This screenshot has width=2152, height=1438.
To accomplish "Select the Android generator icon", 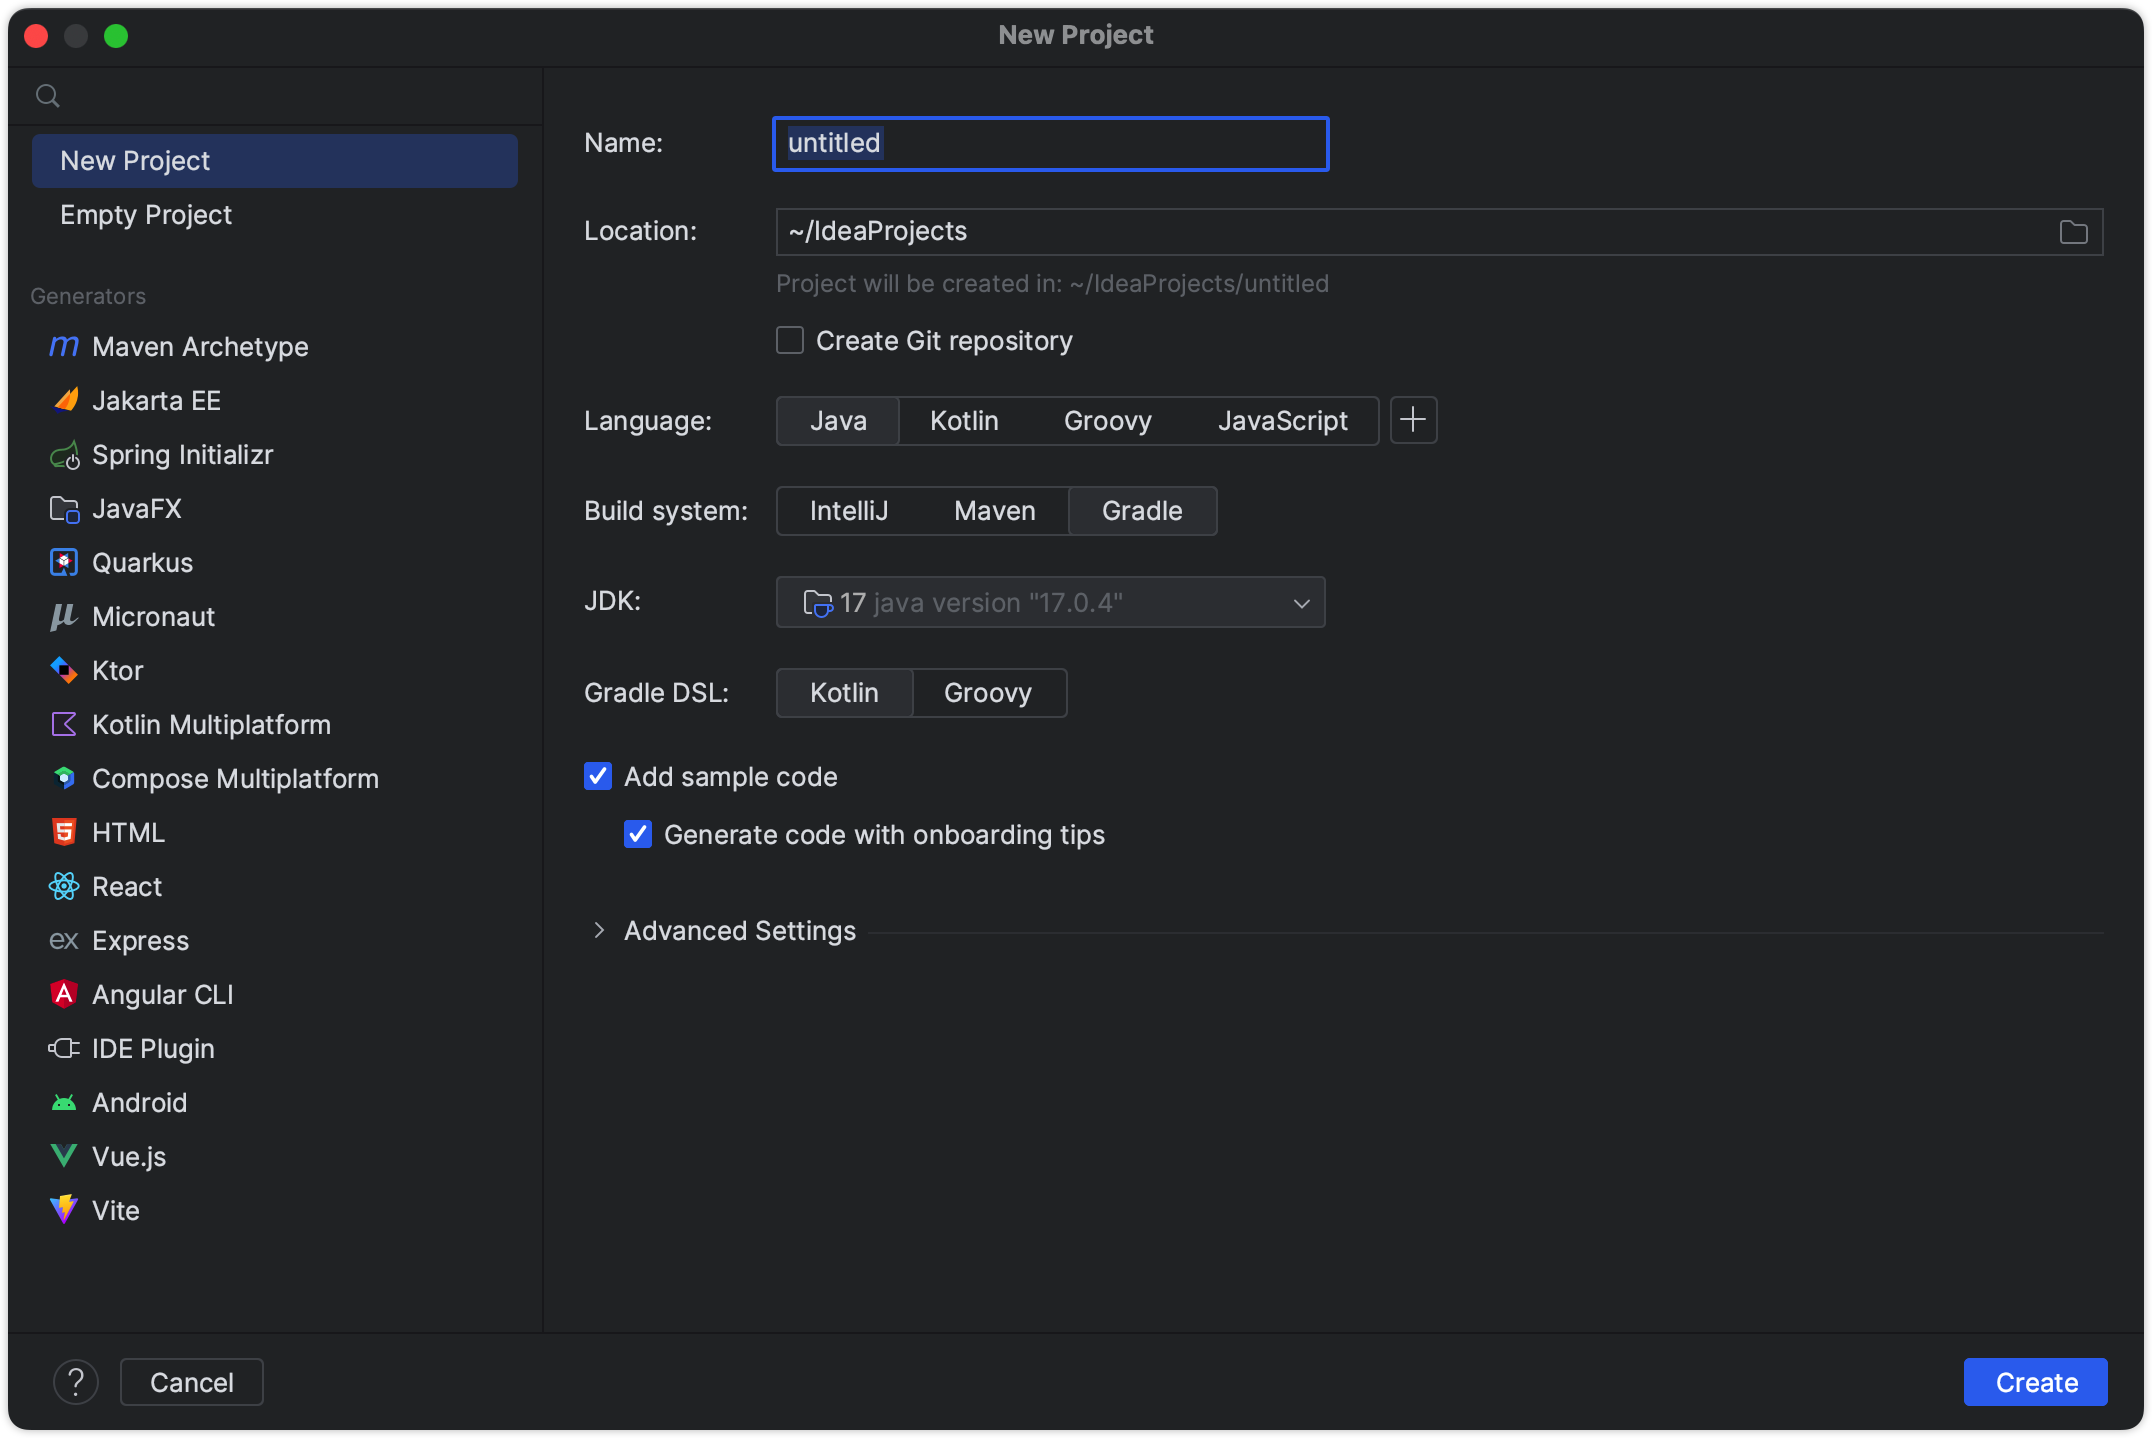I will tap(64, 1103).
